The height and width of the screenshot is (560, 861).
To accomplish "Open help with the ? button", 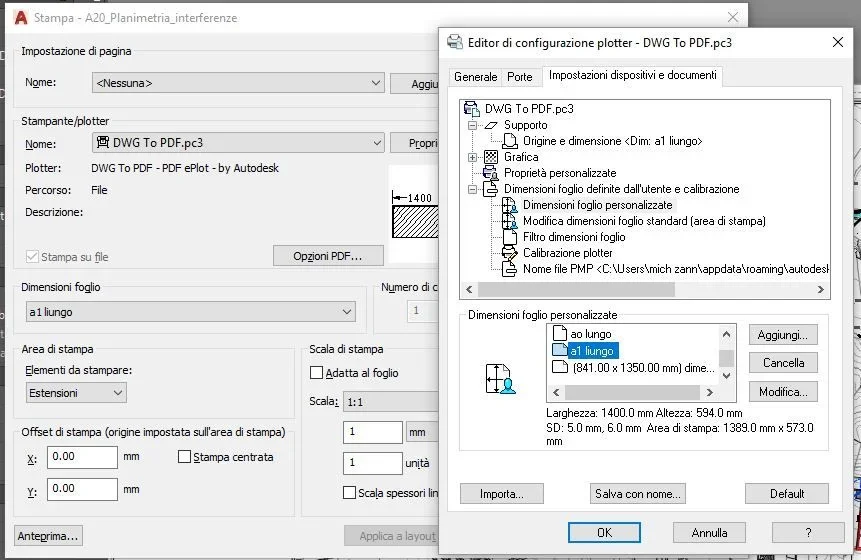I will [x=808, y=533].
